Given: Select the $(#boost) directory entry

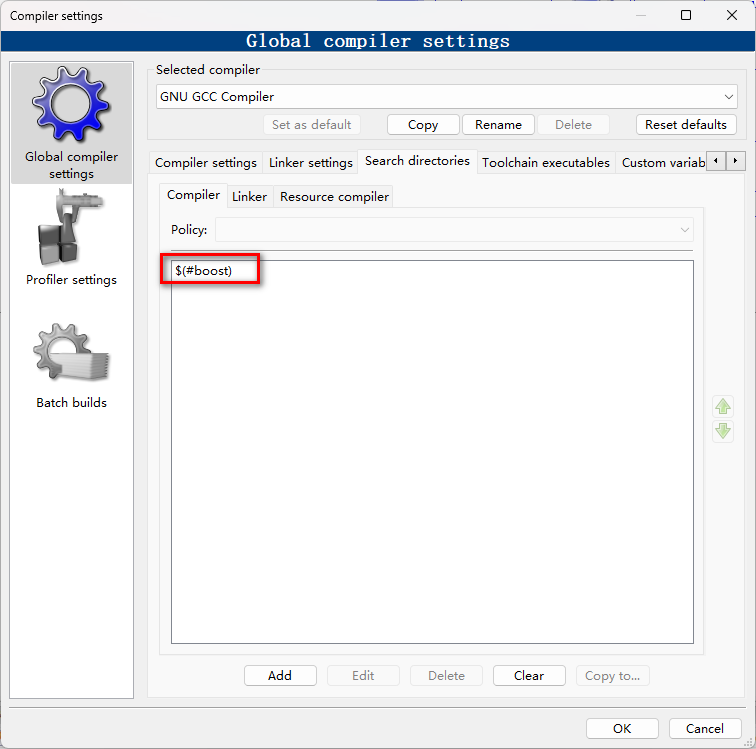Looking at the screenshot, I should (203, 271).
